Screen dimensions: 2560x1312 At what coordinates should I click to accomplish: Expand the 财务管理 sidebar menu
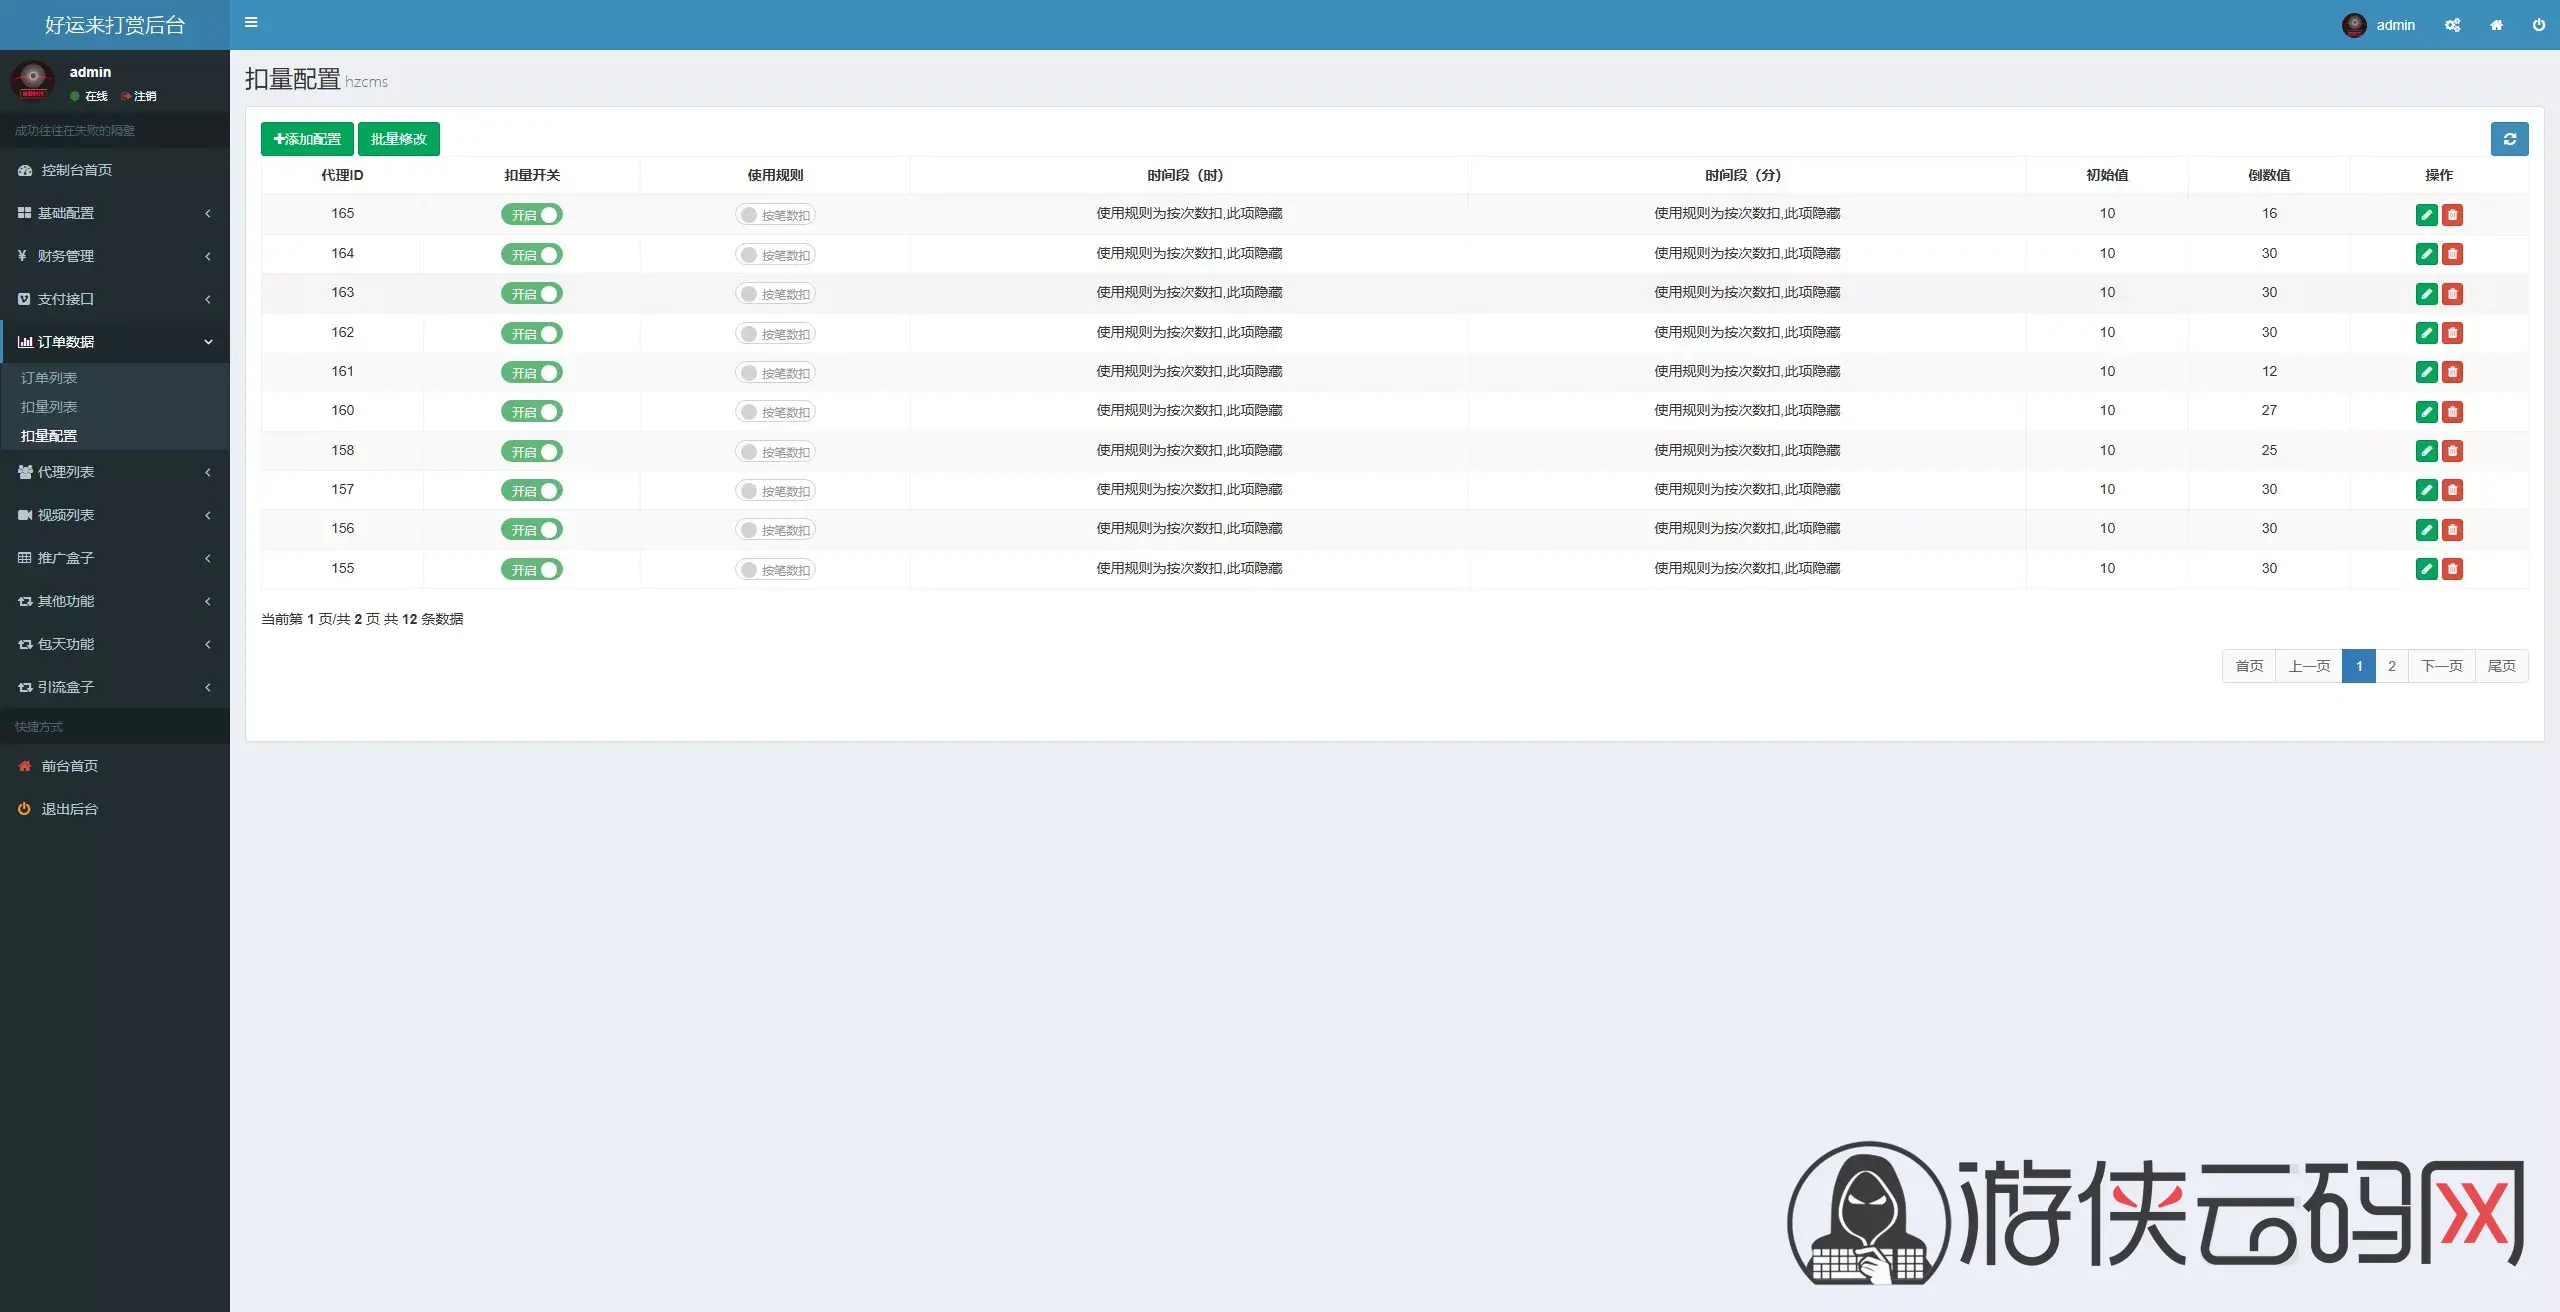tap(115, 256)
